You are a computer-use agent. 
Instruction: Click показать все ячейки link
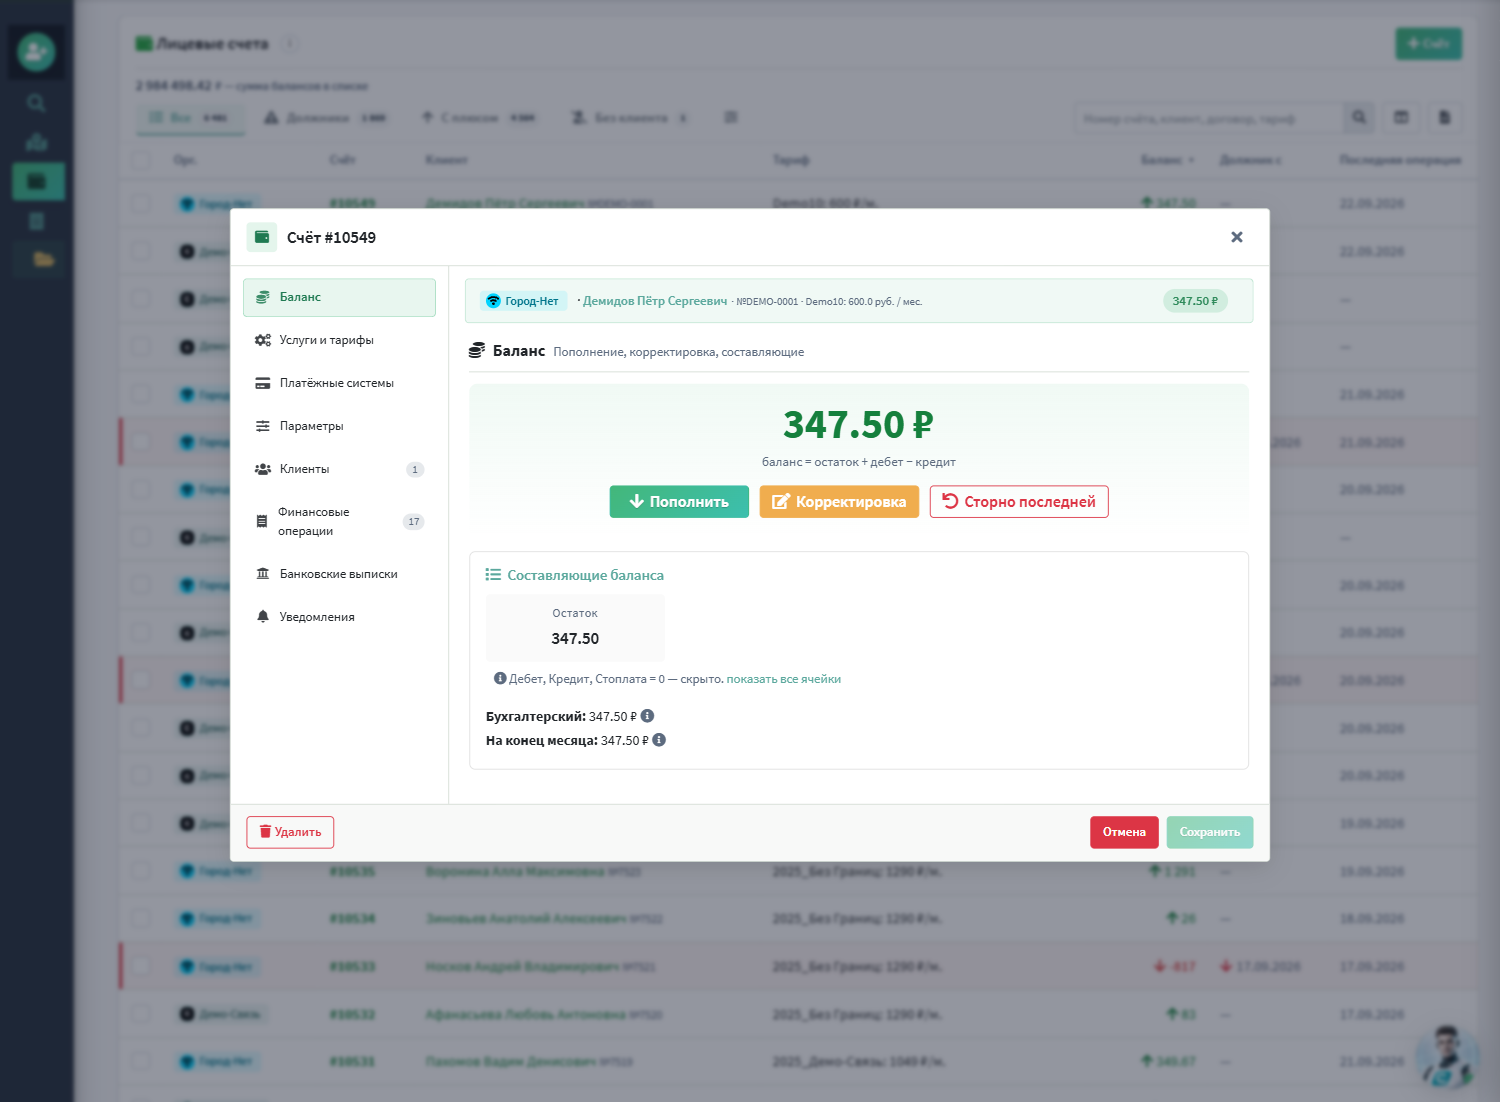[783, 679]
